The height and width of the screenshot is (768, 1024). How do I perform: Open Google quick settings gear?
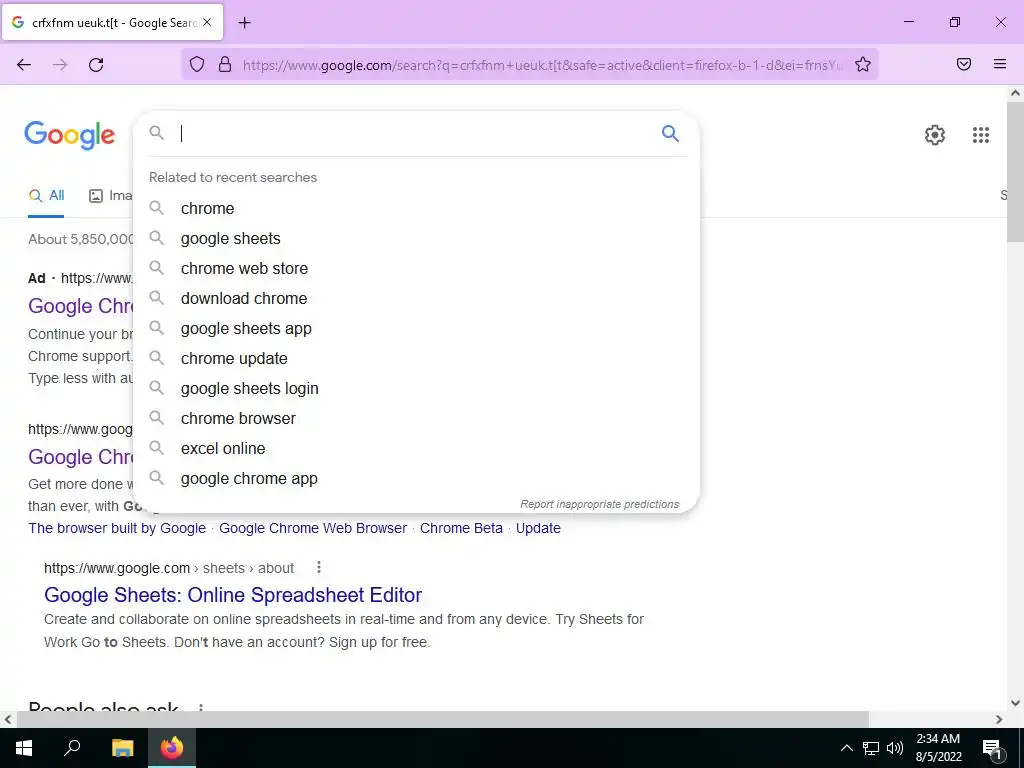coord(935,135)
